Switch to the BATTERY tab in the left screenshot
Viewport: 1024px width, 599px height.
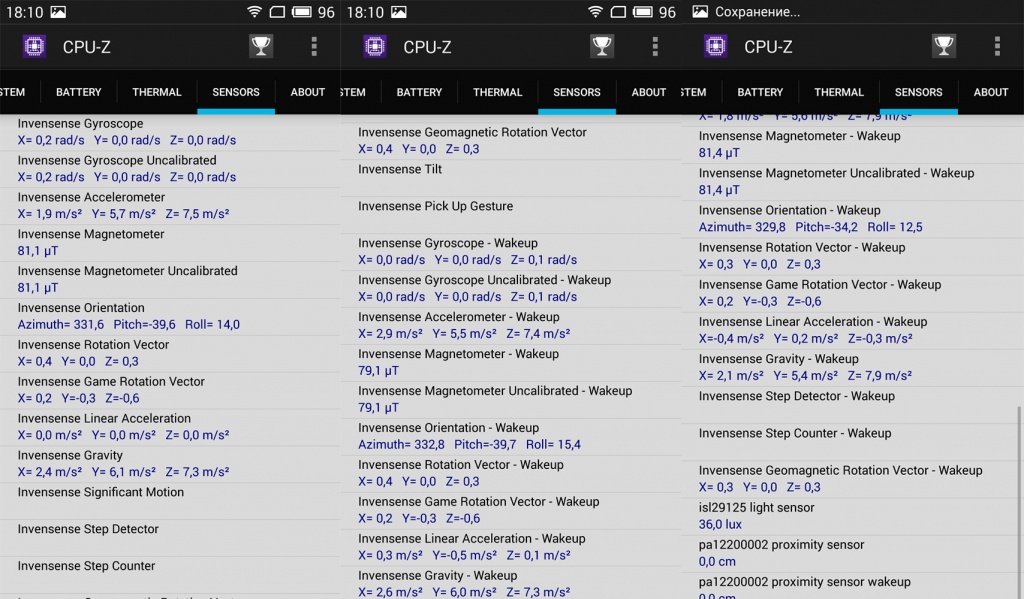78,92
